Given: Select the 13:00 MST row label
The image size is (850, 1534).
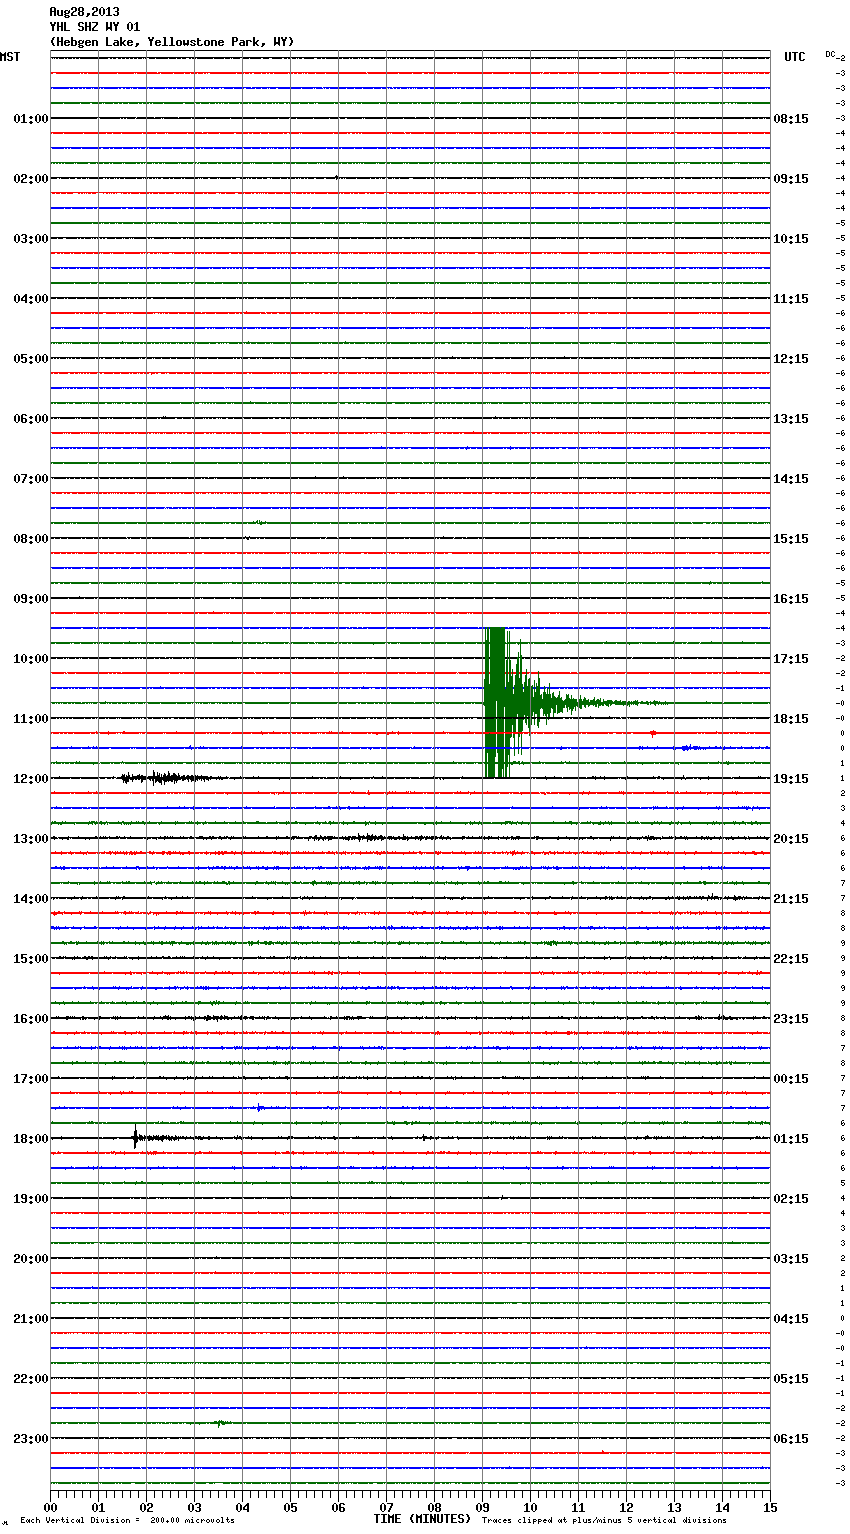Looking at the screenshot, I should tap(30, 839).
